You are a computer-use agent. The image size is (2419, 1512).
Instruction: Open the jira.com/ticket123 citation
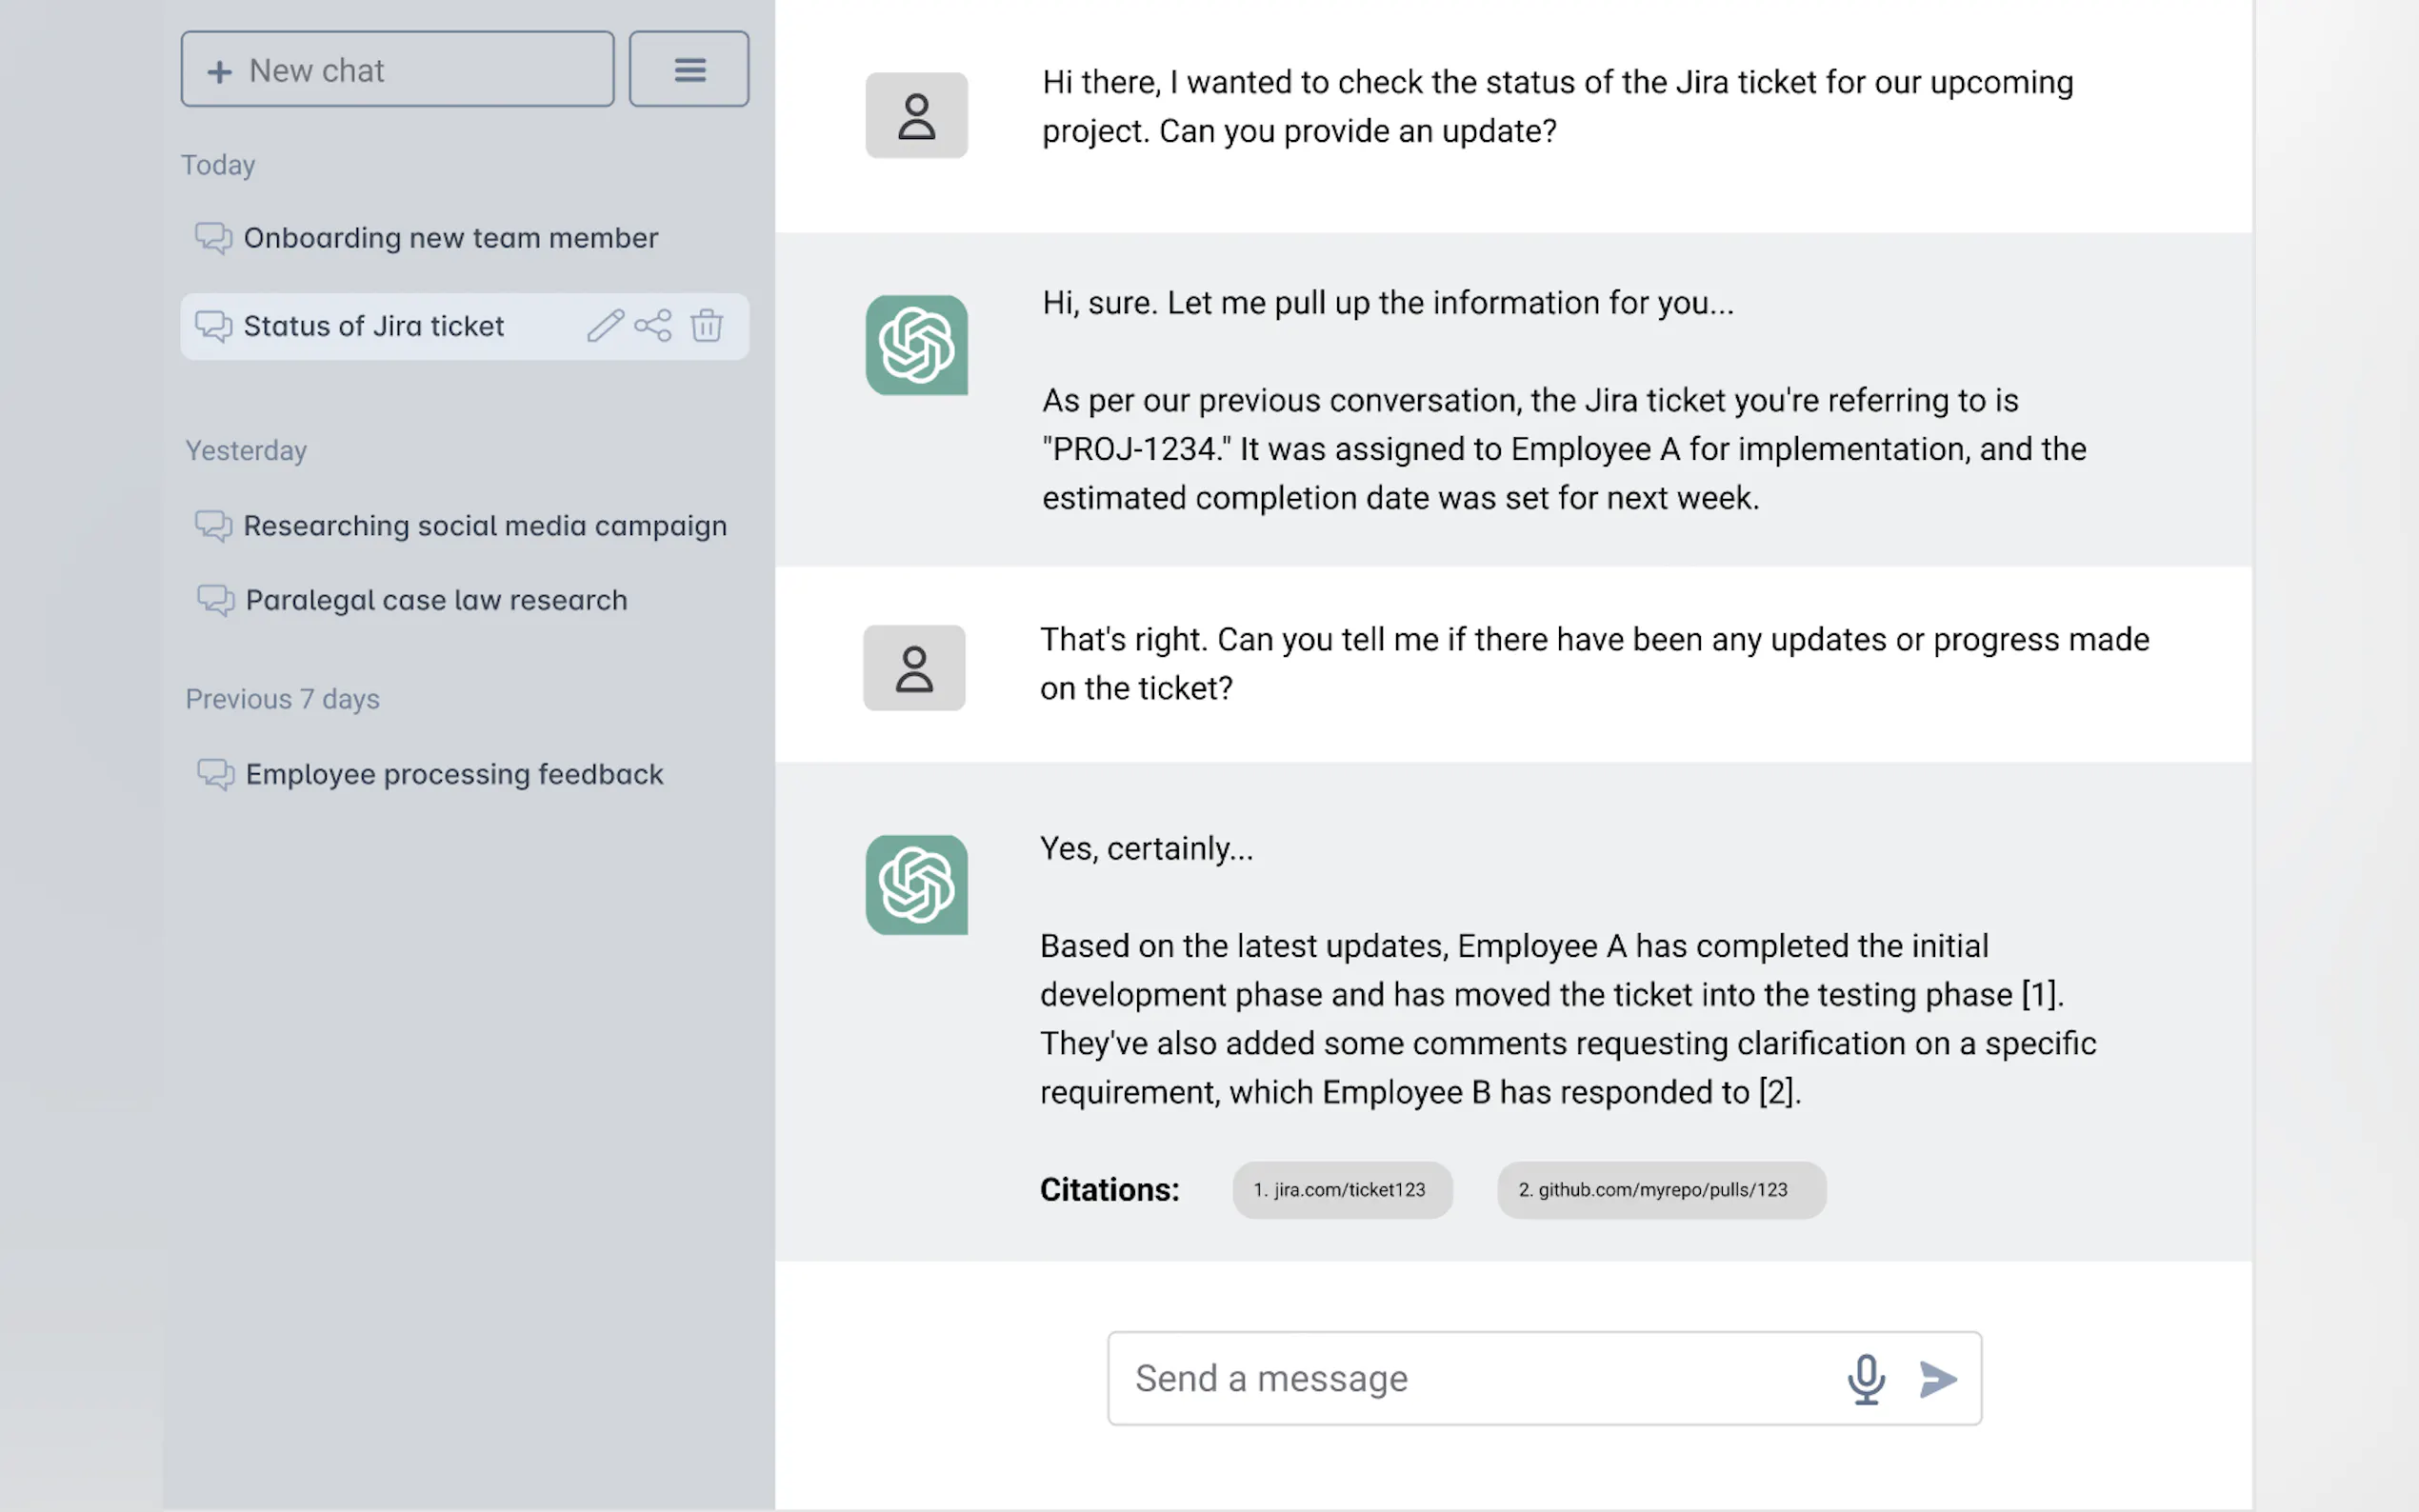(1342, 1190)
